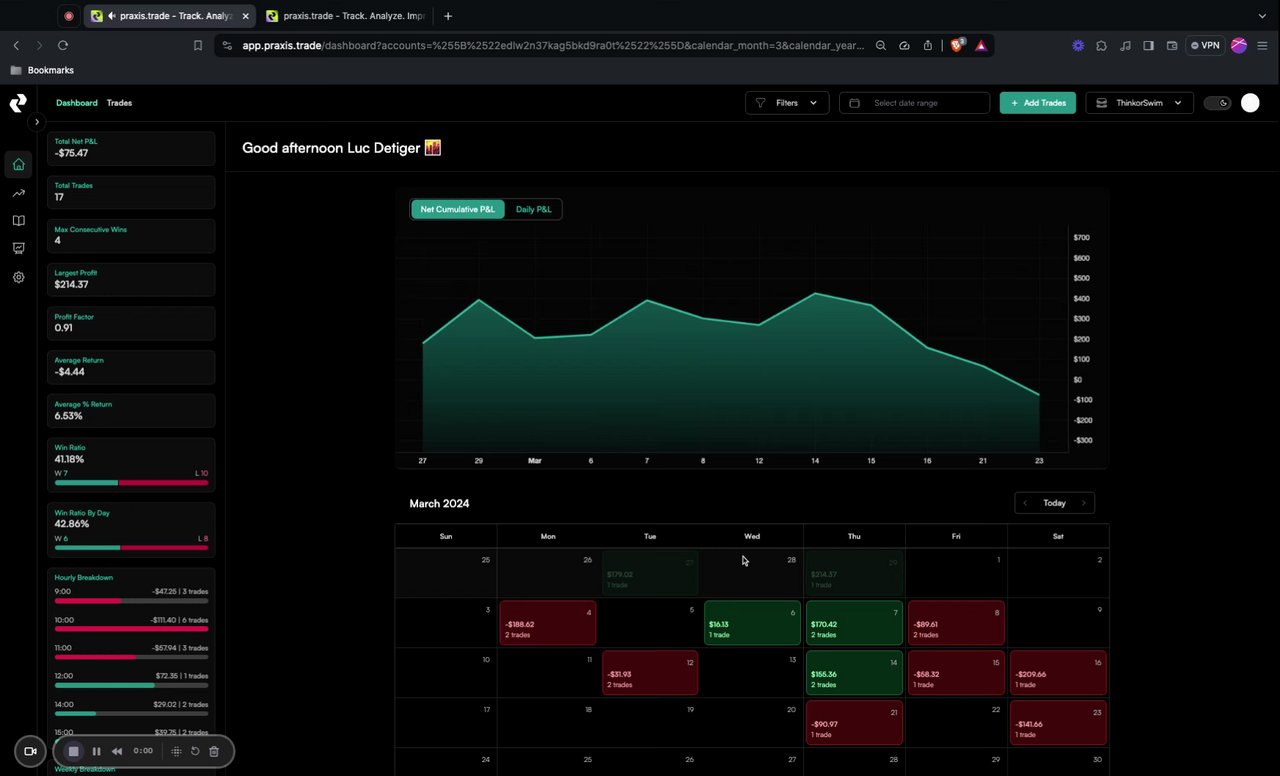Open the home dashboard sidebar icon
Screen dimensions: 1280x776
tap(18, 164)
